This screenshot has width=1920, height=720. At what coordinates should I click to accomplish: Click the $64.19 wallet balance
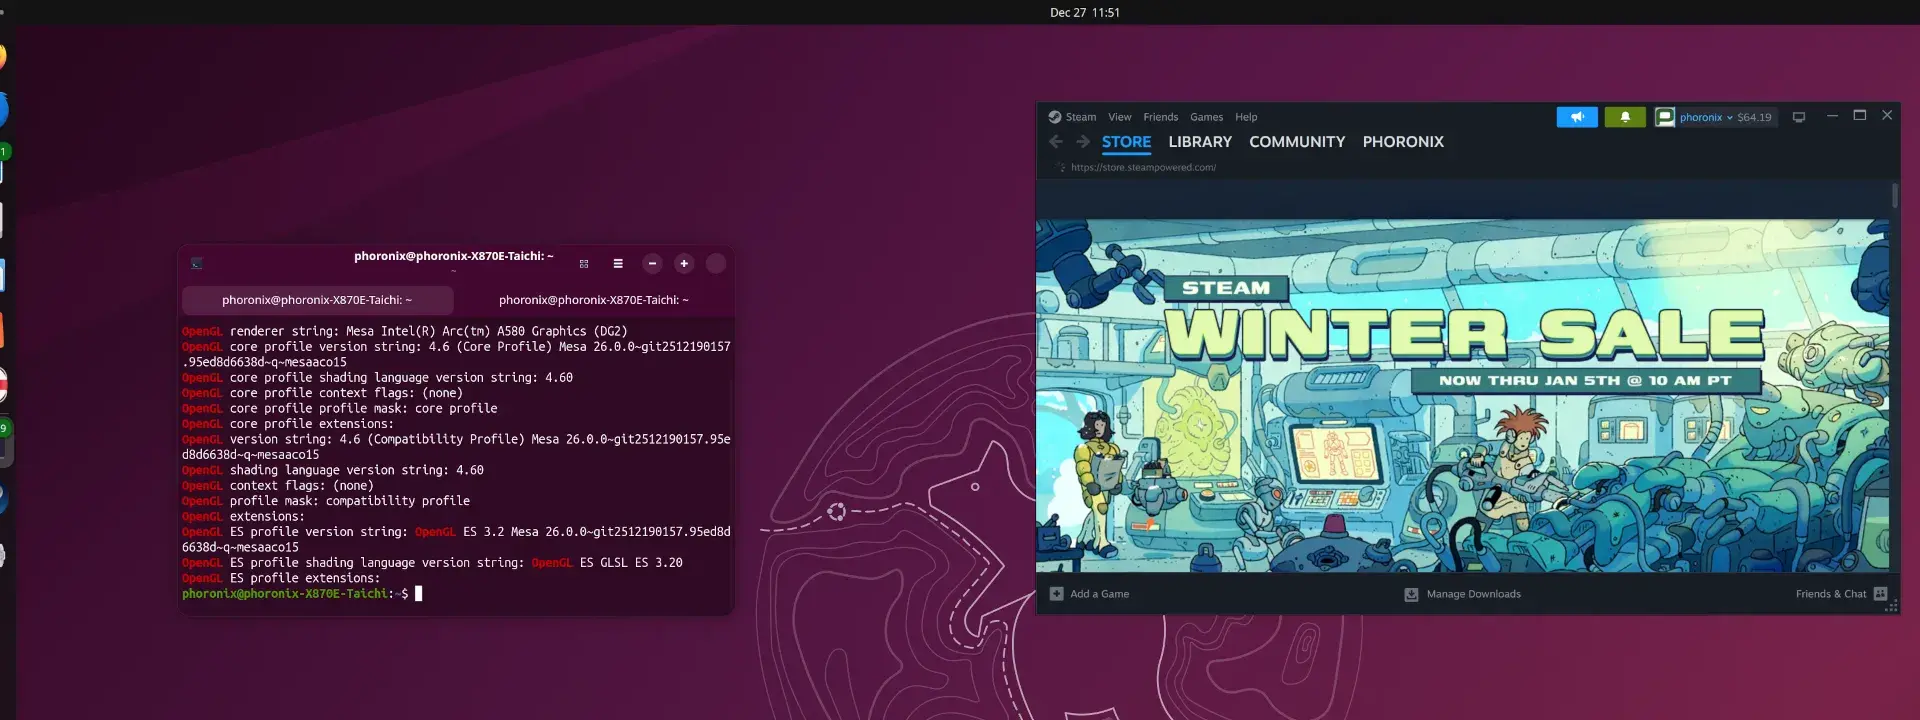pyautogui.click(x=1754, y=117)
